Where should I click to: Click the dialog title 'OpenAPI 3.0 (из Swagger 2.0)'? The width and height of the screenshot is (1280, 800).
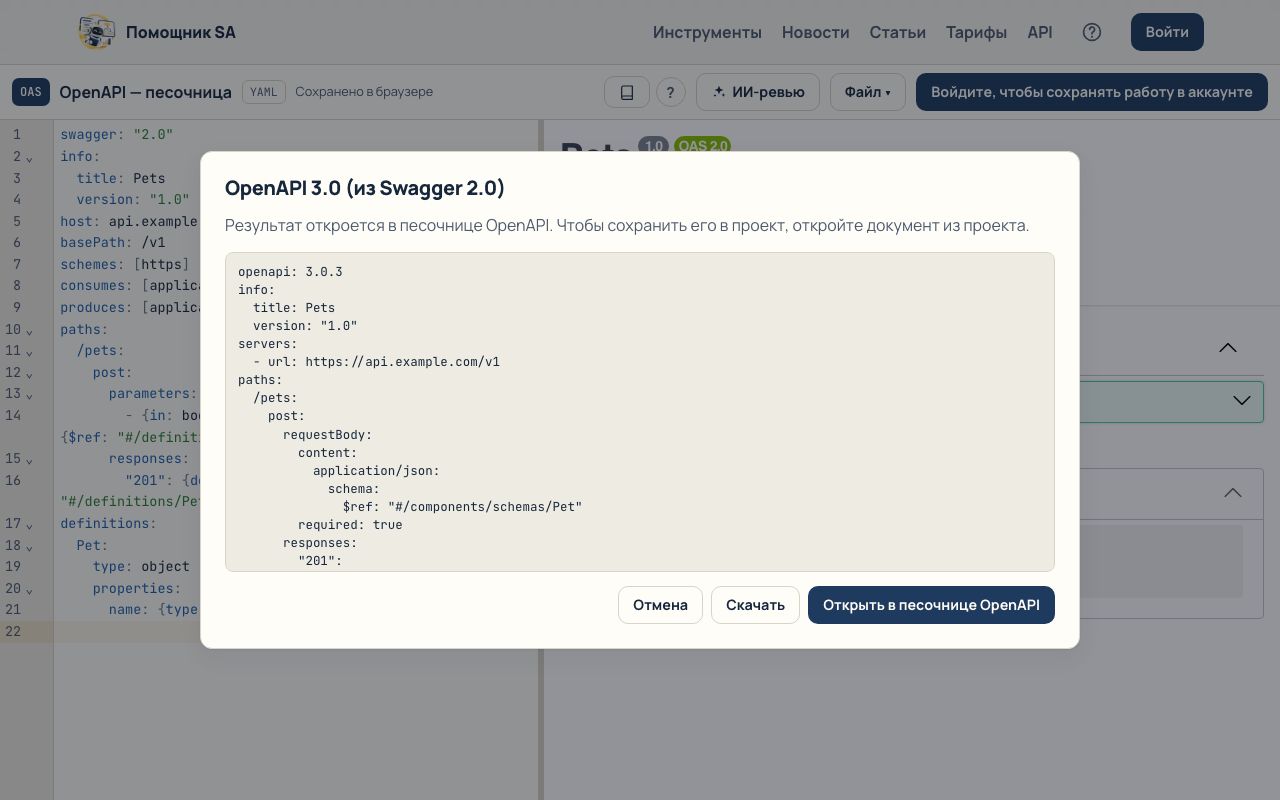tap(365, 188)
